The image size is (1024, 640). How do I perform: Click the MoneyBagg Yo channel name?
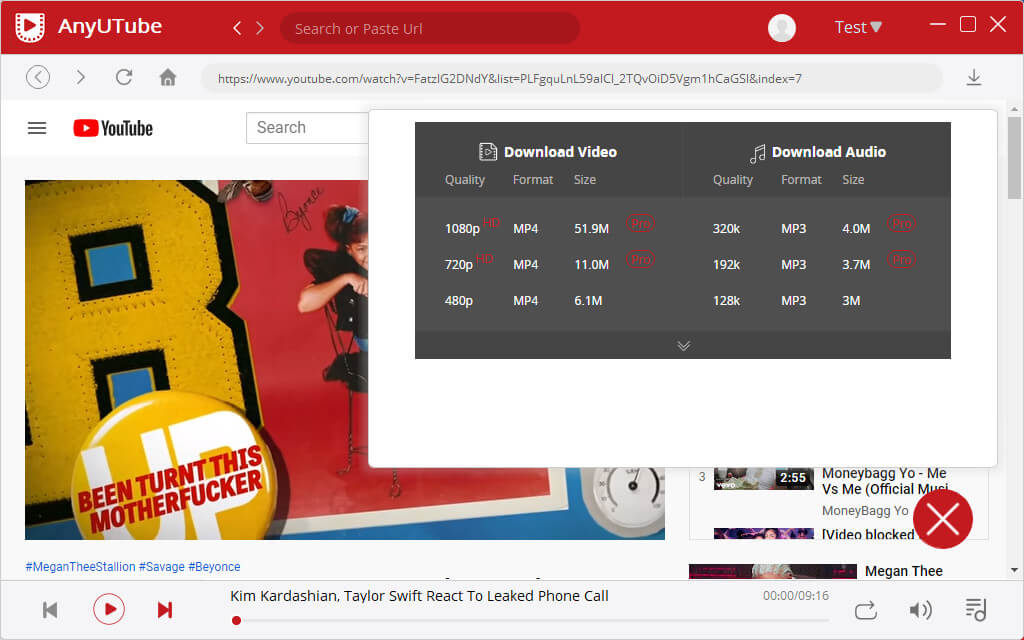(x=865, y=511)
